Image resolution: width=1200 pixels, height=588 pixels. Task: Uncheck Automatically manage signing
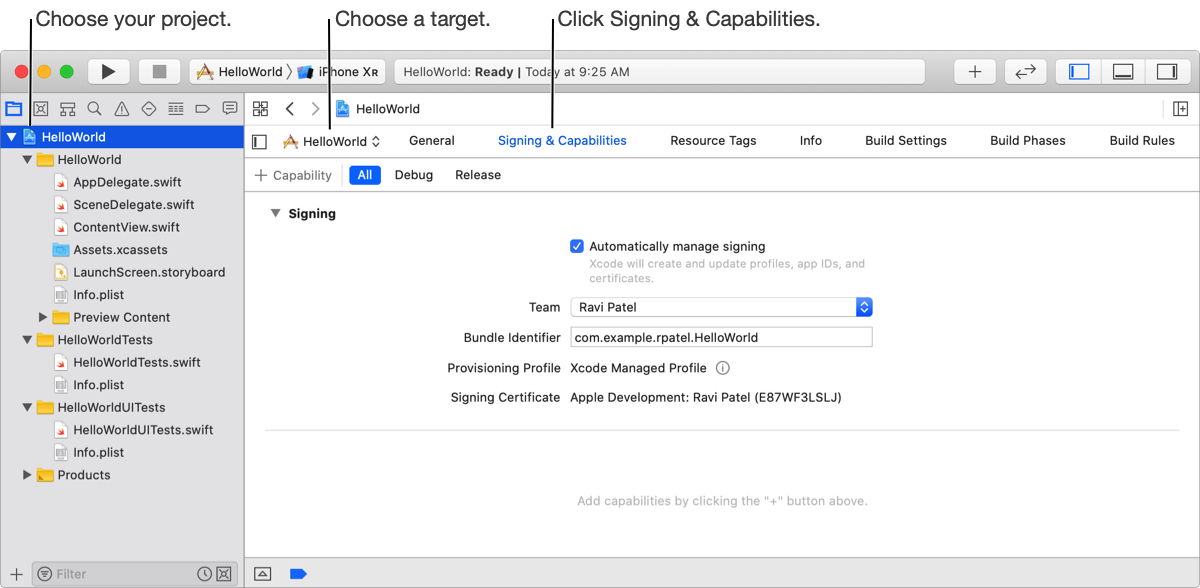pyautogui.click(x=577, y=246)
